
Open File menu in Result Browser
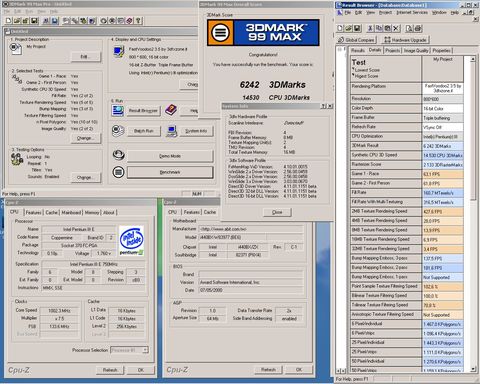348,13
